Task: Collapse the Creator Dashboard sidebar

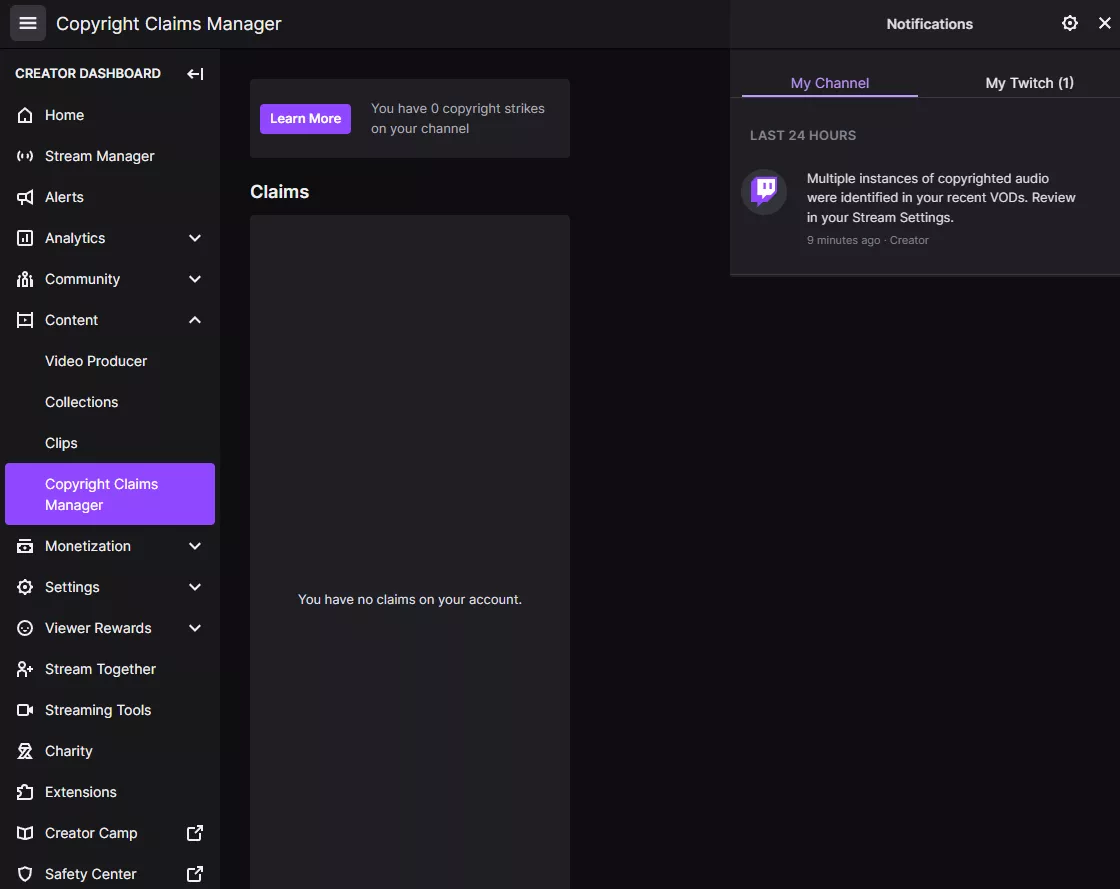Action: coord(195,74)
